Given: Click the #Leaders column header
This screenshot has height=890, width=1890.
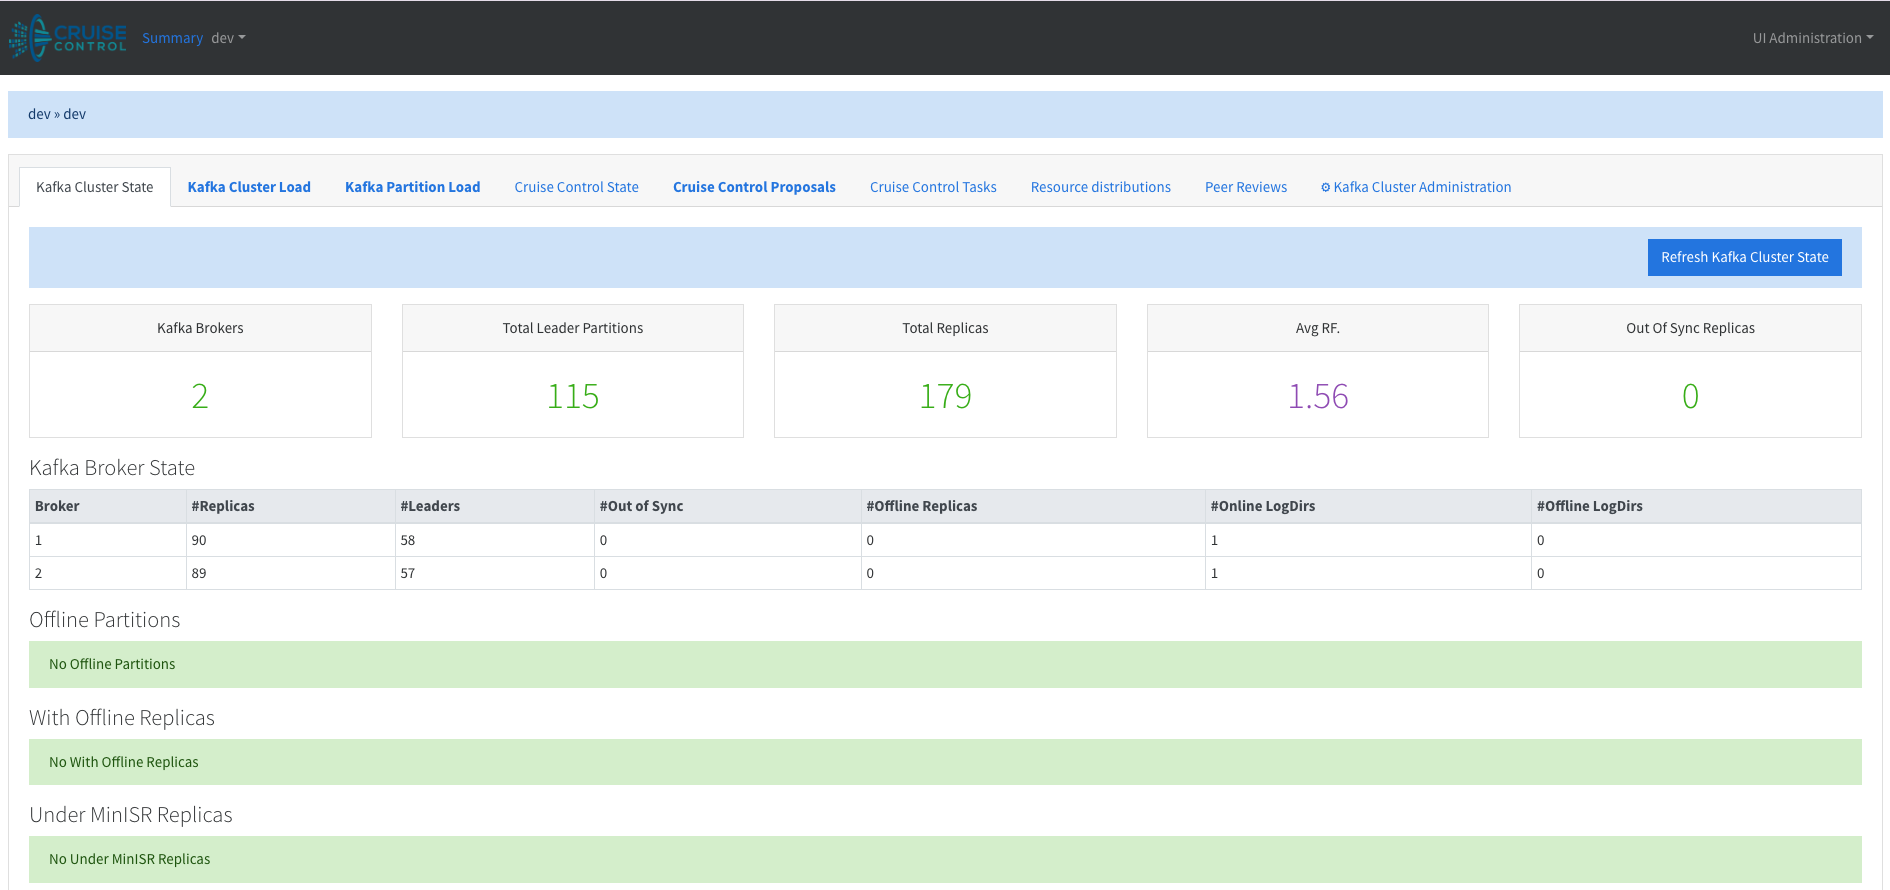Looking at the screenshot, I should click(x=430, y=506).
